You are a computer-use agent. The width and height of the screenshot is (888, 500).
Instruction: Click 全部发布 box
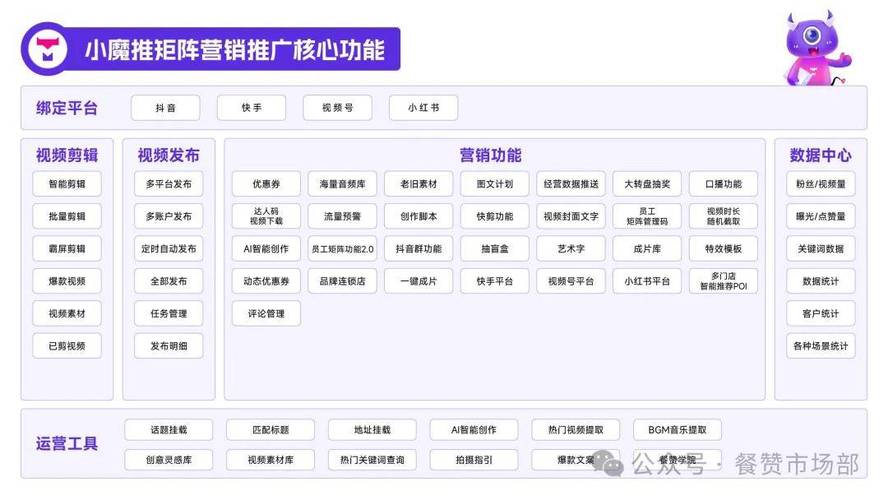169,281
